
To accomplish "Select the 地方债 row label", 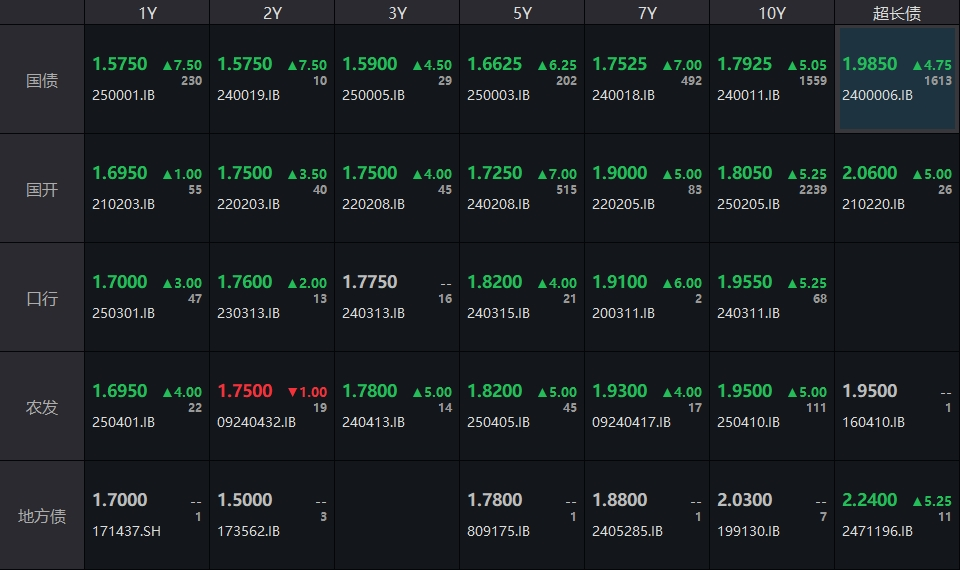I will coord(42,516).
